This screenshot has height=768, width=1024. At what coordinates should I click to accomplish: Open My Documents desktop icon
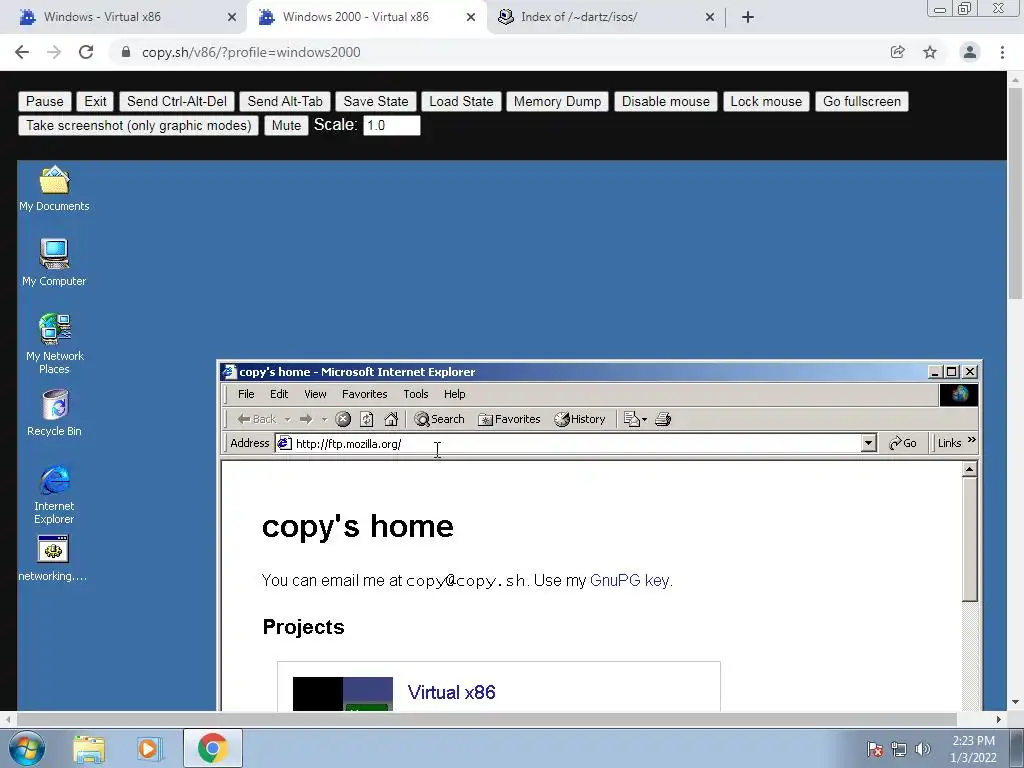[54, 189]
